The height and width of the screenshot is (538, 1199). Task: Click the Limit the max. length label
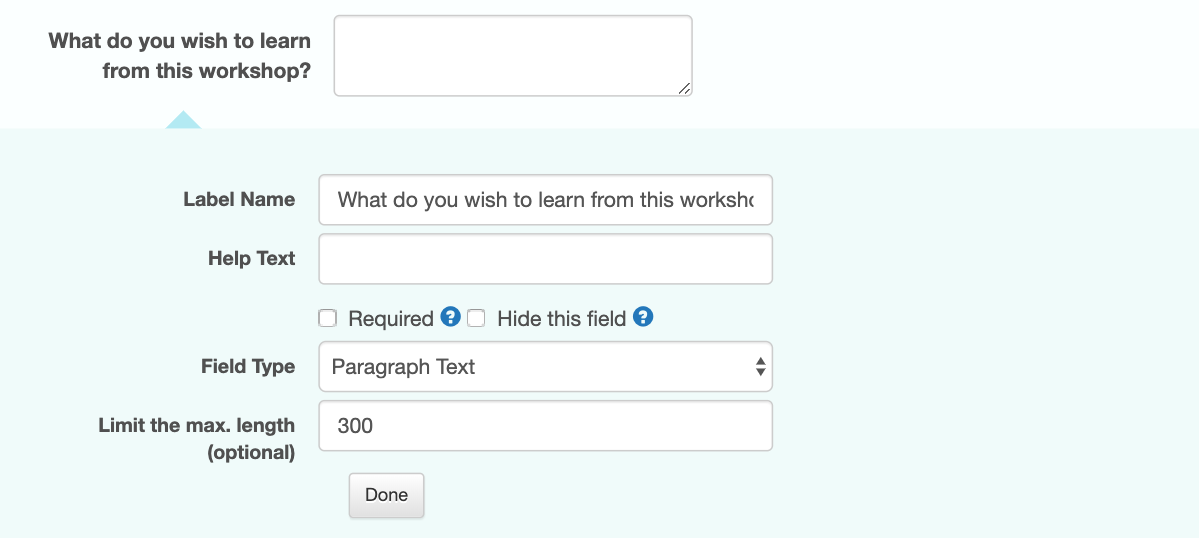(197, 439)
